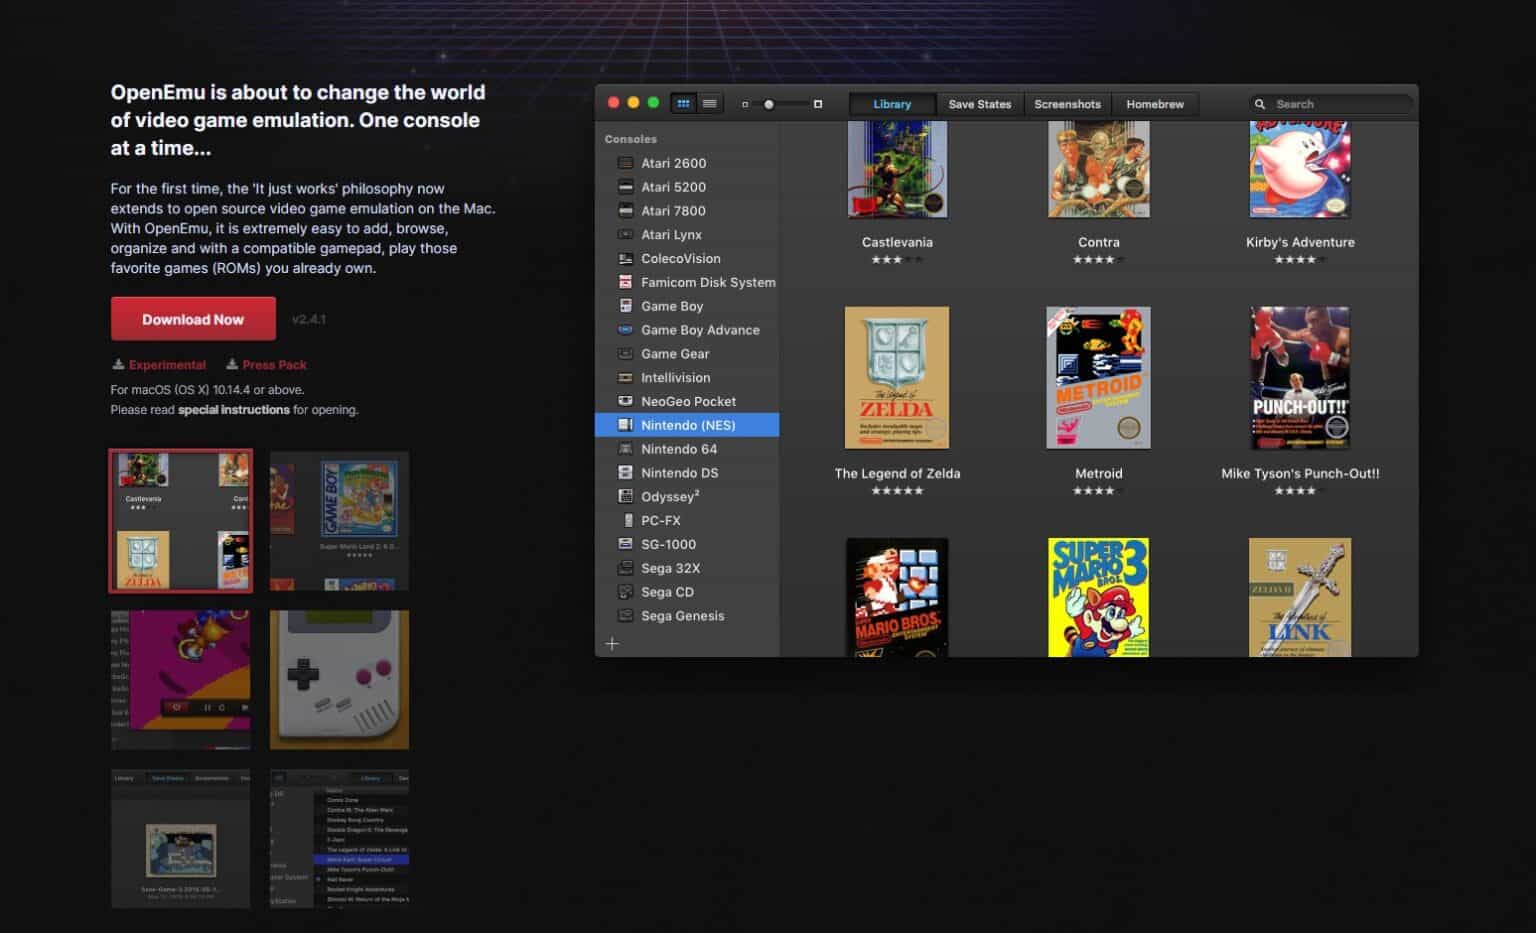The width and height of the screenshot is (1536, 933).
Task: Open the gray Game Boy device thumbnail
Action: point(339,680)
